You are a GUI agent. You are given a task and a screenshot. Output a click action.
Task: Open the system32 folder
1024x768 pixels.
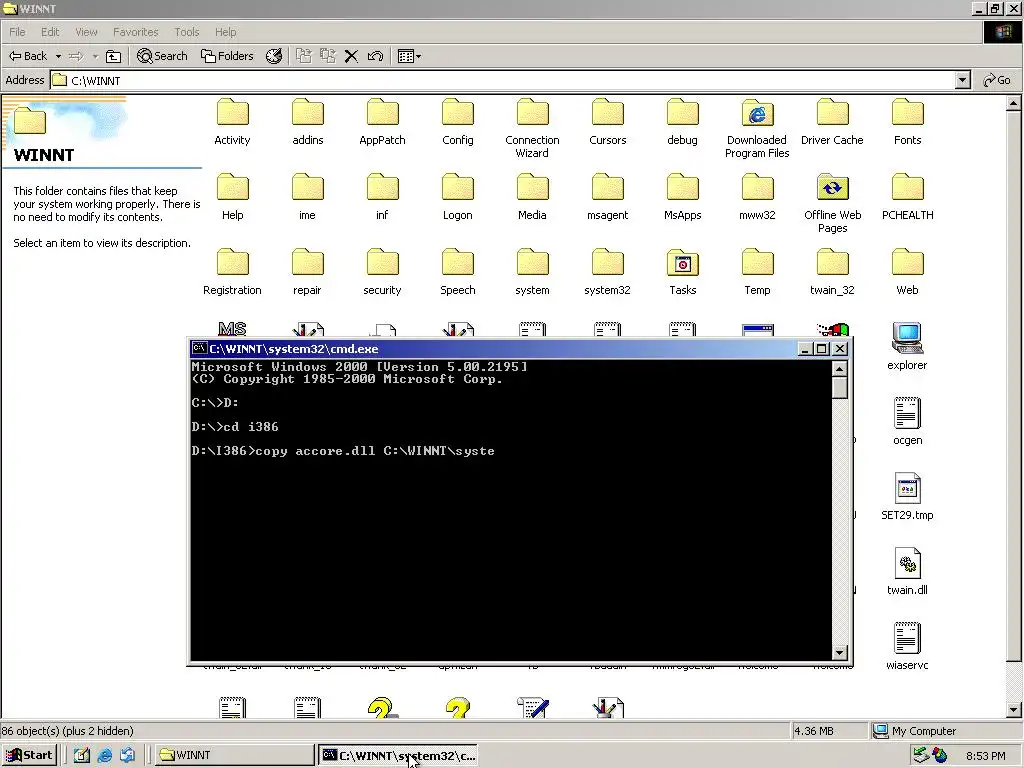click(607, 272)
